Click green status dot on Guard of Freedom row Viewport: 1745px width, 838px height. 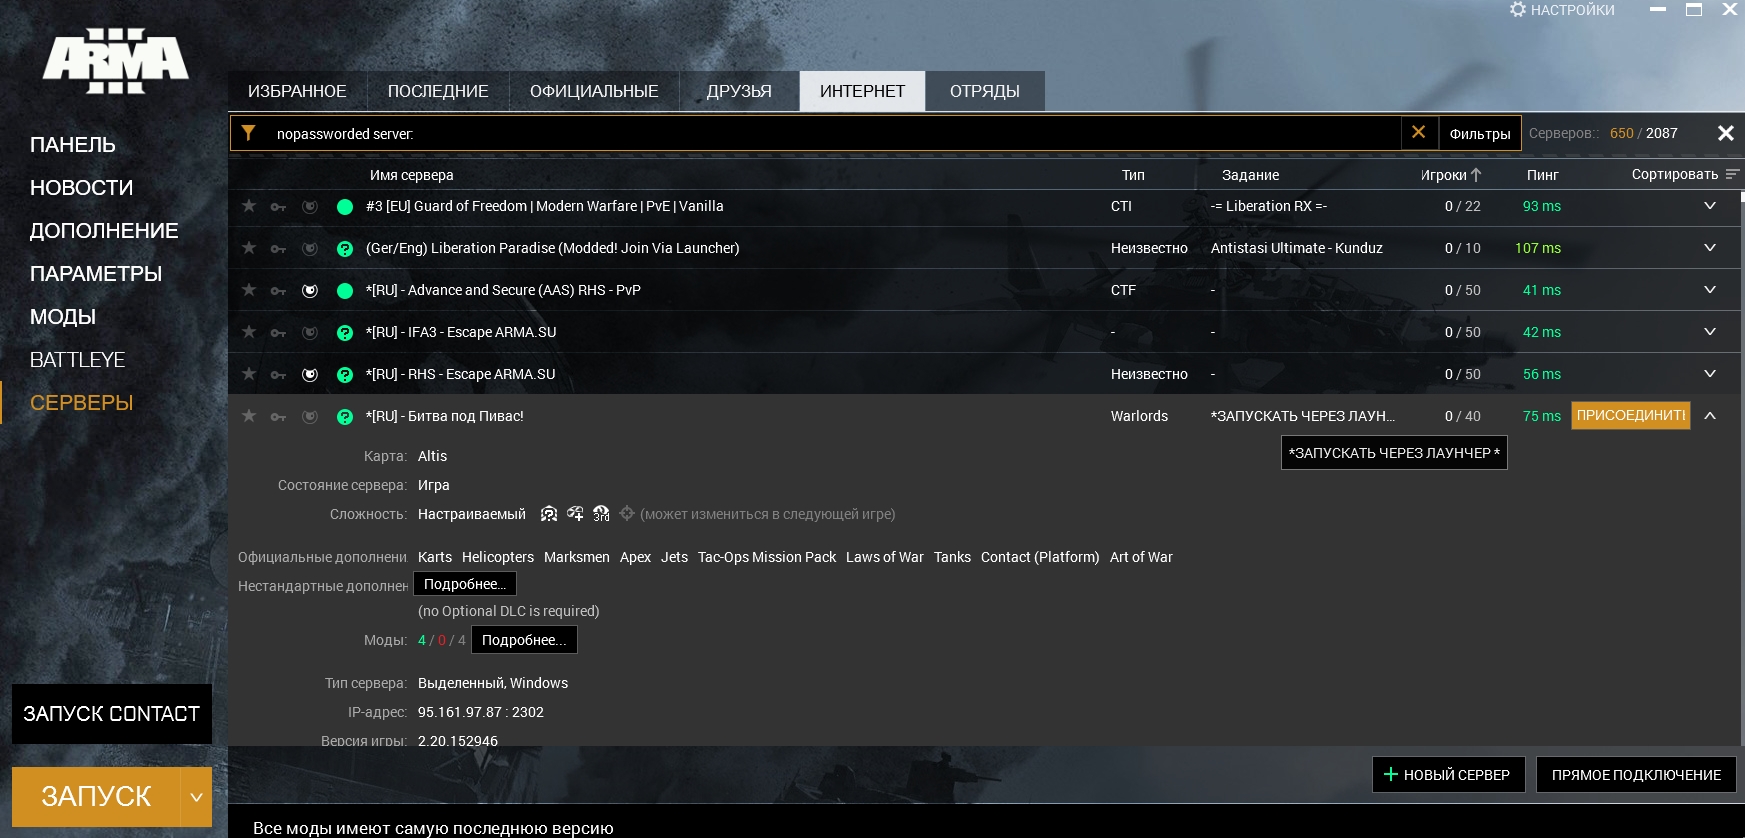coord(345,207)
